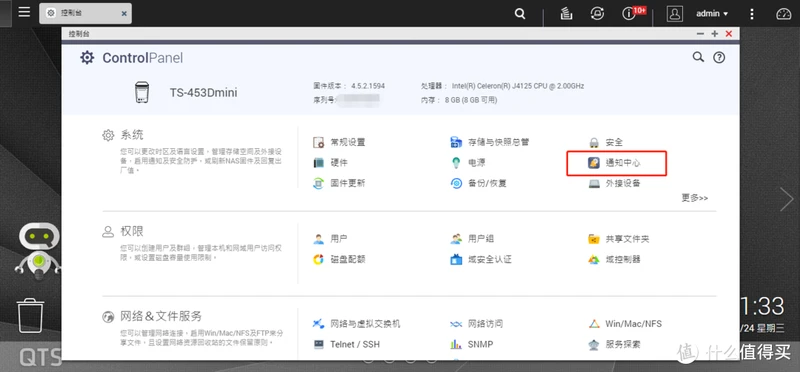Image resolution: width=800 pixels, height=372 pixels.
Task: Open 共享文件夹 shared folders
Action: (618, 239)
